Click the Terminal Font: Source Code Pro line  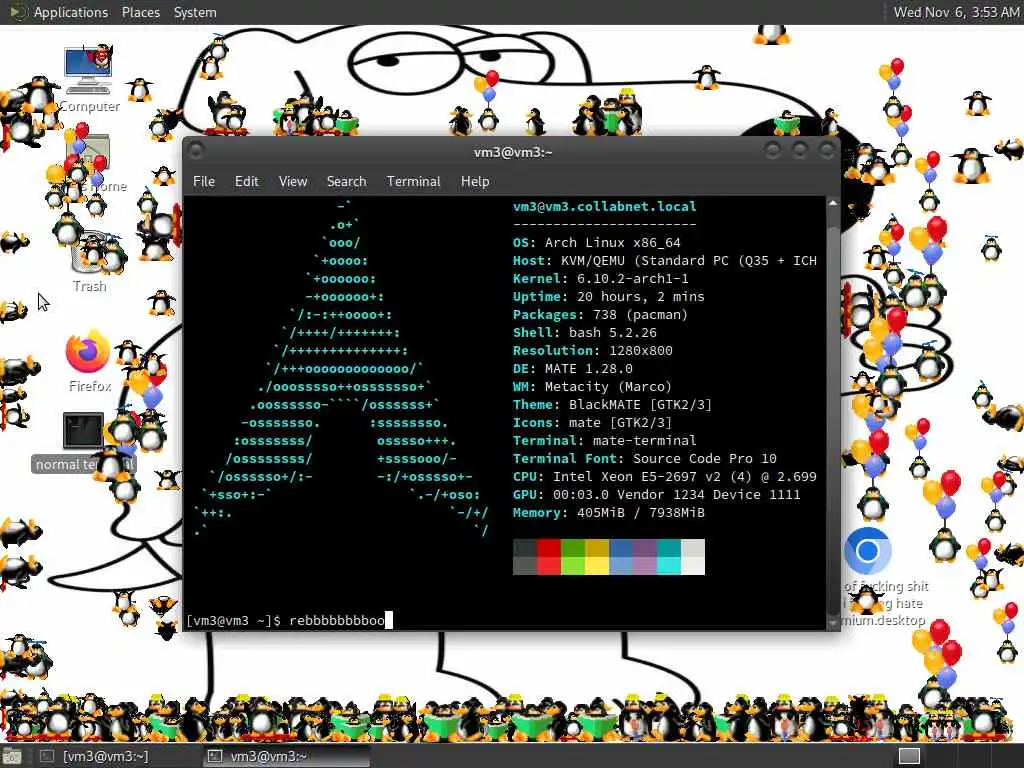(x=645, y=458)
